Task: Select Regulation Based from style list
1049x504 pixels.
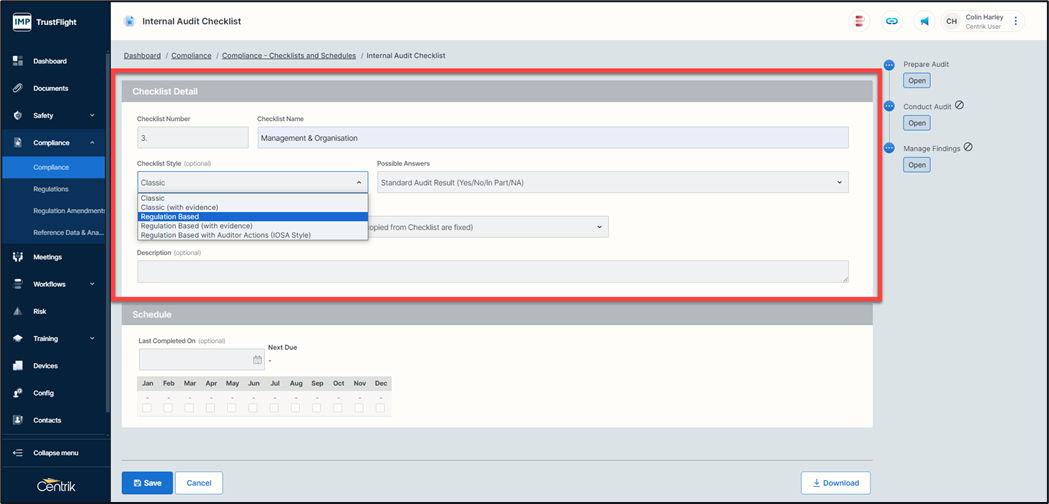Action: coord(170,217)
